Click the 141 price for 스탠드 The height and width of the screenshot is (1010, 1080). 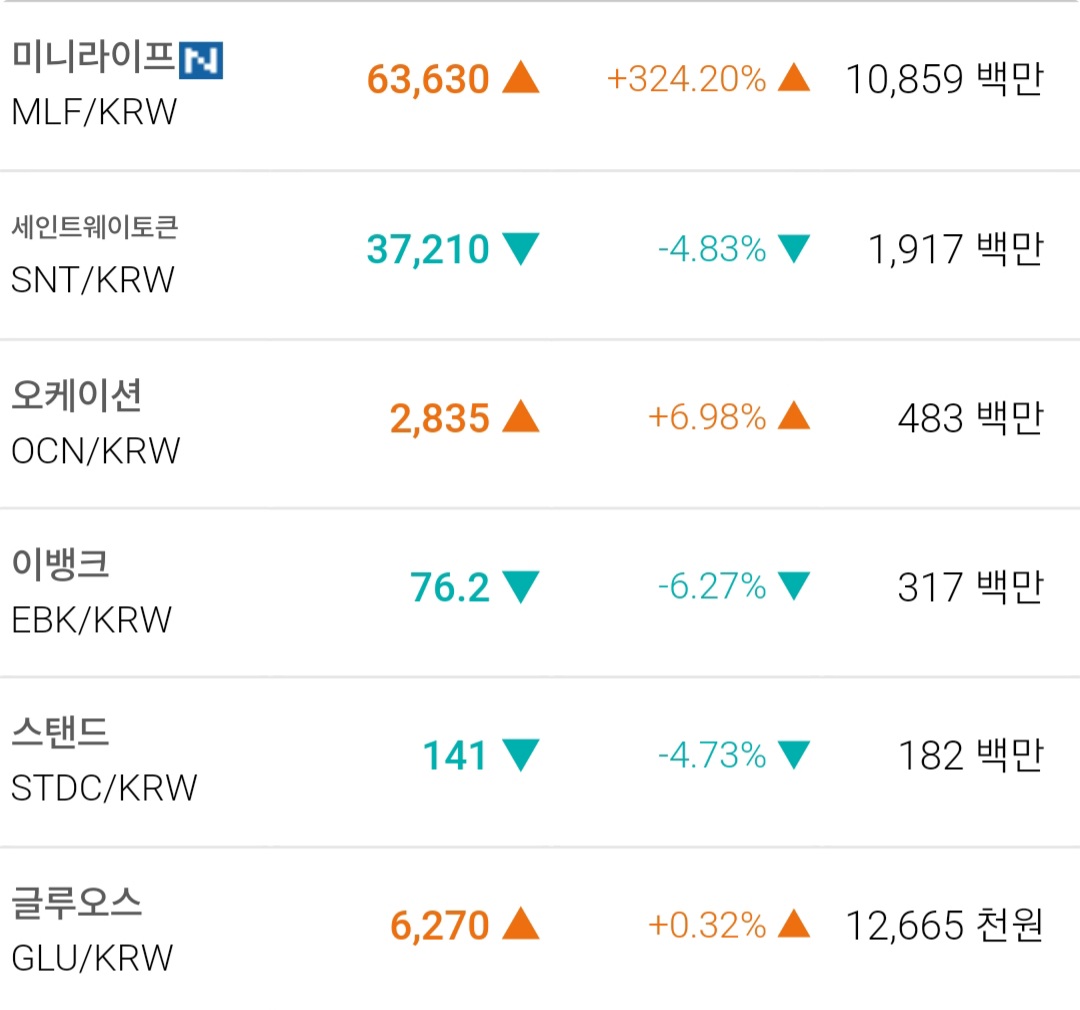point(454,756)
